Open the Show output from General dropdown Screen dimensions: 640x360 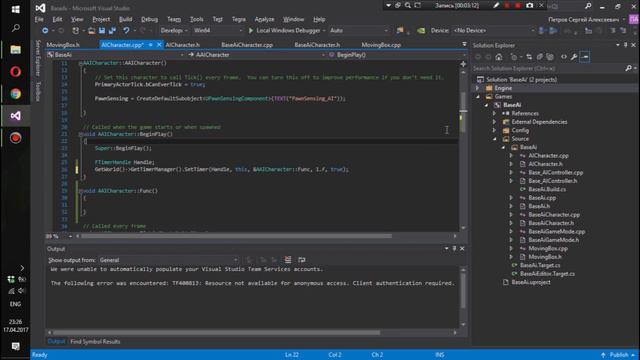[x=168, y=260]
